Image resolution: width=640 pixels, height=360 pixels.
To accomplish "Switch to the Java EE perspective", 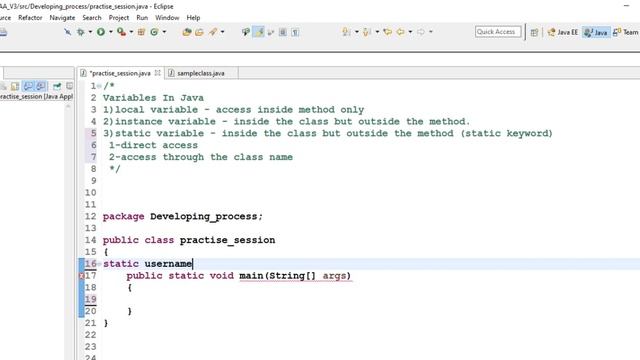I will click(563, 32).
